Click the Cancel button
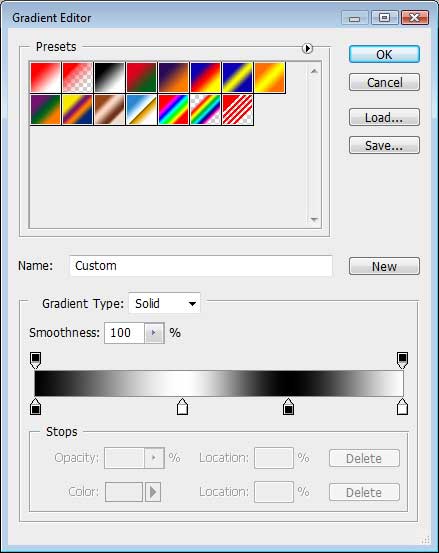This screenshot has width=439, height=553. pyautogui.click(x=384, y=82)
